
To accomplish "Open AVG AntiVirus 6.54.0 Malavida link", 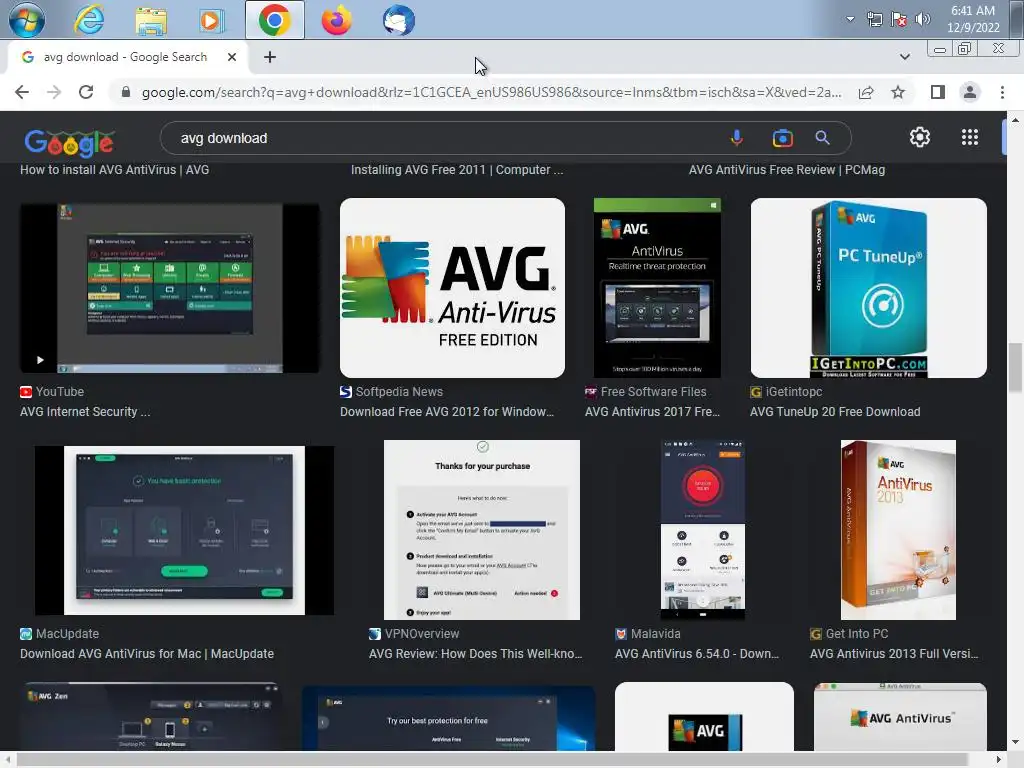I will tap(697, 654).
